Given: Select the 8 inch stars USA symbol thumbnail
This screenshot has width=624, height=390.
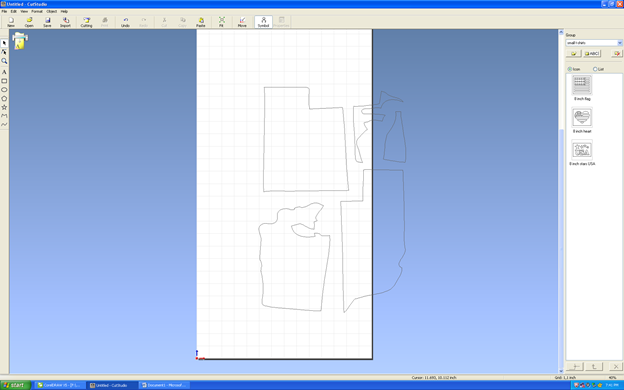Looking at the screenshot, I should pos(582,150).
